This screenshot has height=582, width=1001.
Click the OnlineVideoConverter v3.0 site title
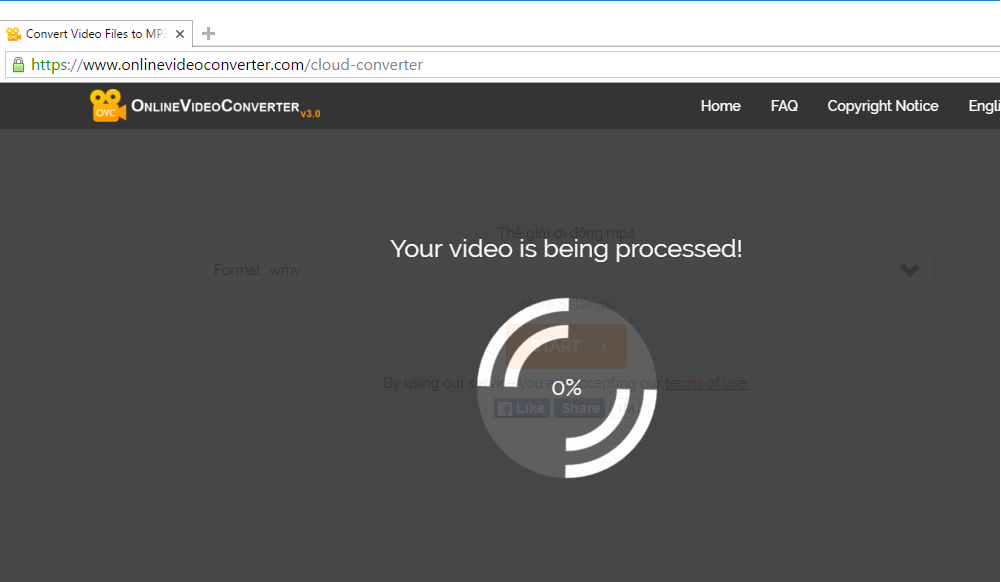pyautogui.click(x=225, y=107)
